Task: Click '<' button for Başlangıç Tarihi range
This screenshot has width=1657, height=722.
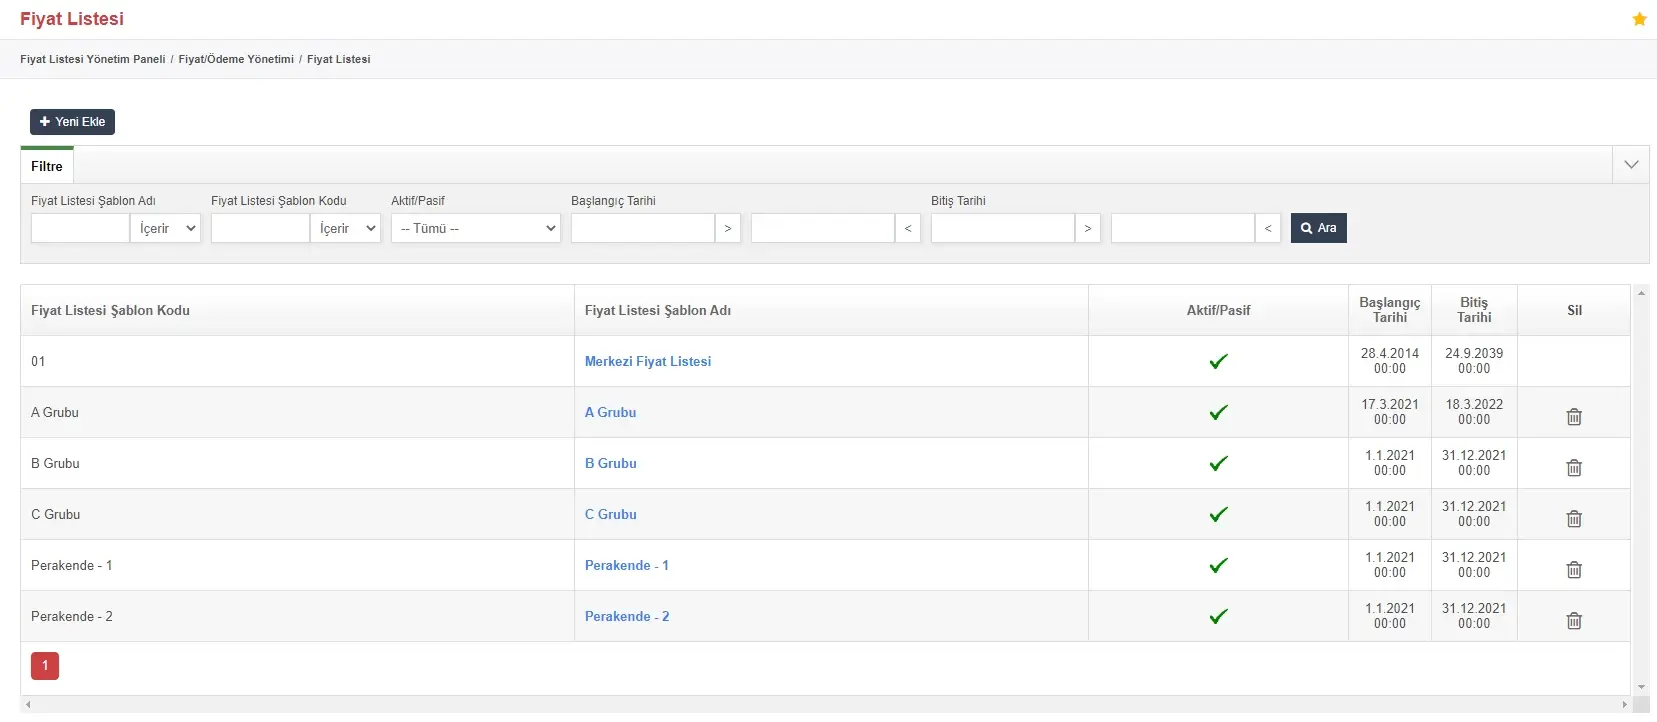Action: [x=908, y=229]
